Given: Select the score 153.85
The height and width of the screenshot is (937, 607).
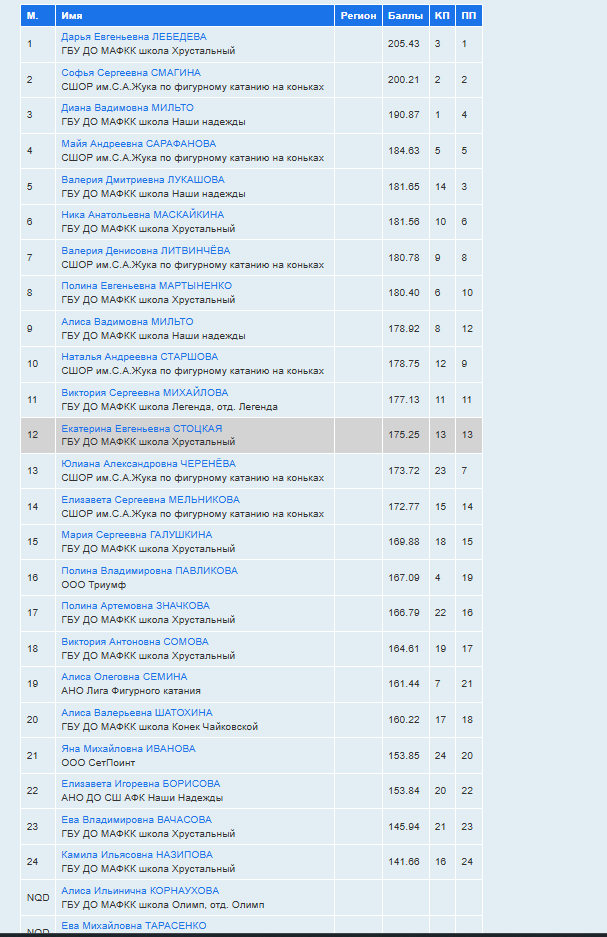Looking at the screenshot, I should coord(404,757).
